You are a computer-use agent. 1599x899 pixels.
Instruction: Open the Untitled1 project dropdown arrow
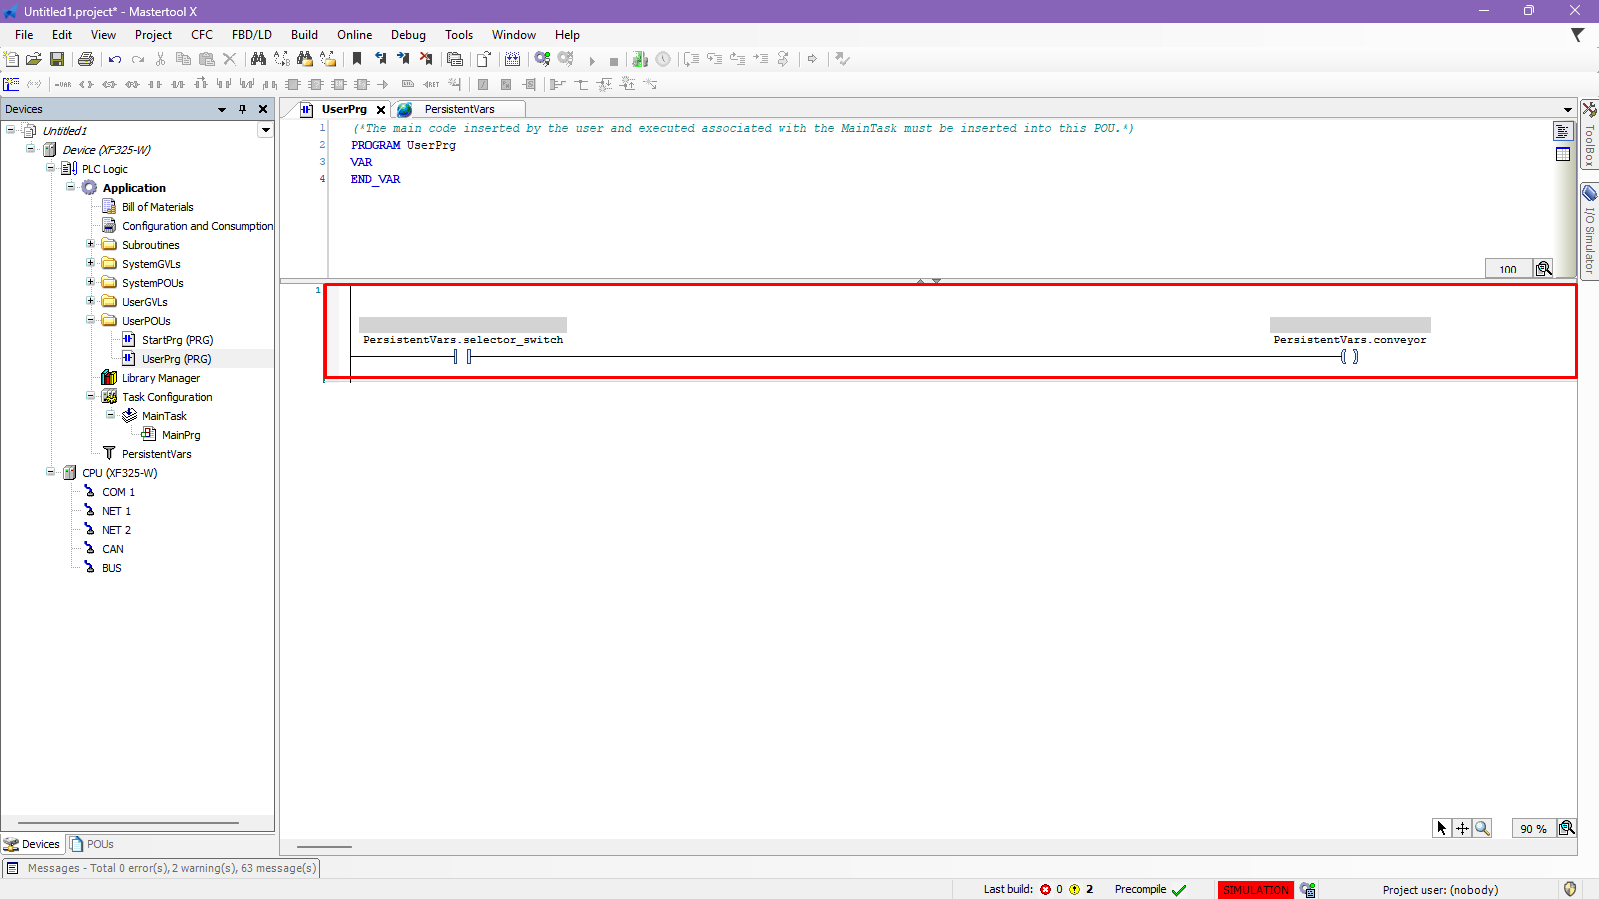point(265,130)
